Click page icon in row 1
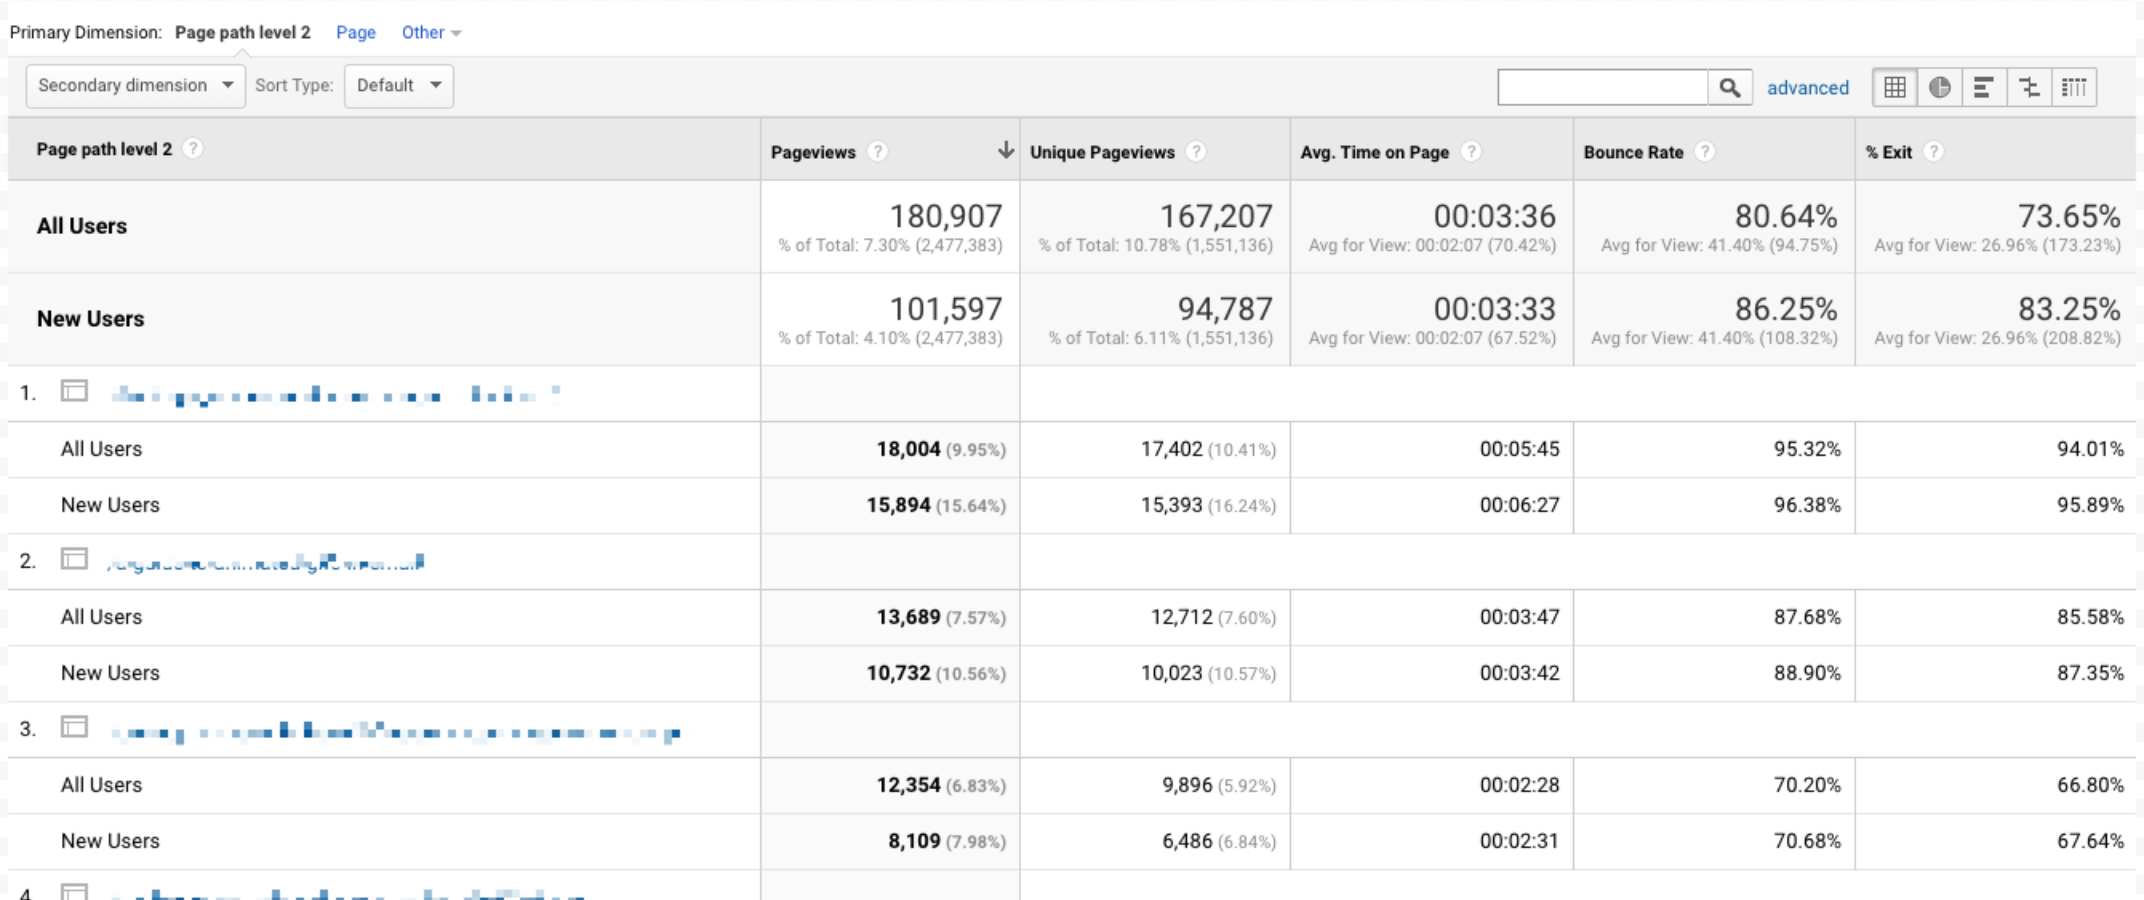The height and width of the screenshot is (900, 2144). [x=74, y=391]
